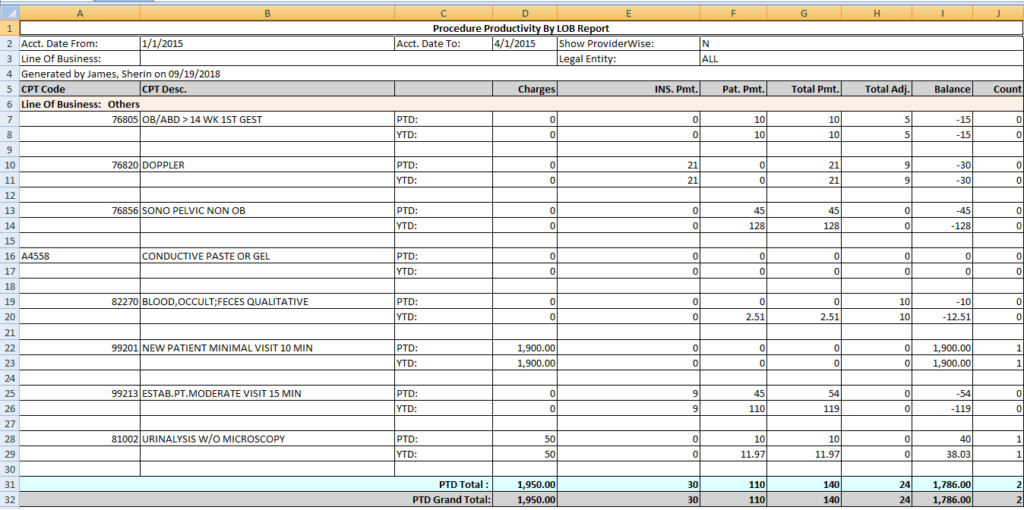The height and width of the screenshot is (510, 1024).
Task: Click the PTD Grand Total: label
Action: [451, 500]
